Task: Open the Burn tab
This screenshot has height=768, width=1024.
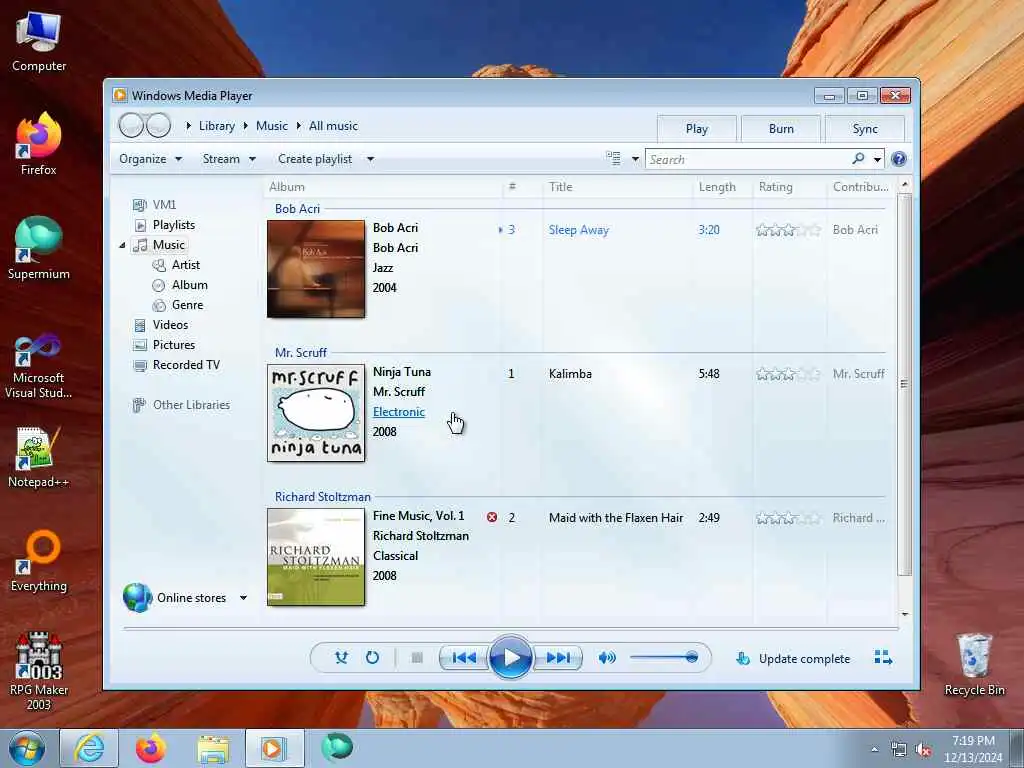Action: pyautogui.click(x=781, y=129)
